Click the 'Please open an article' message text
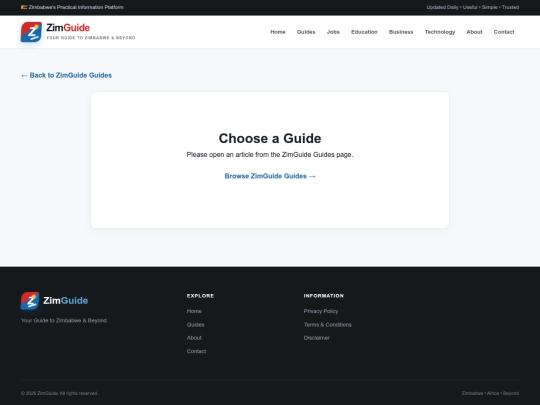The width and height of the screenshot is (540, 405). point(270,155)
